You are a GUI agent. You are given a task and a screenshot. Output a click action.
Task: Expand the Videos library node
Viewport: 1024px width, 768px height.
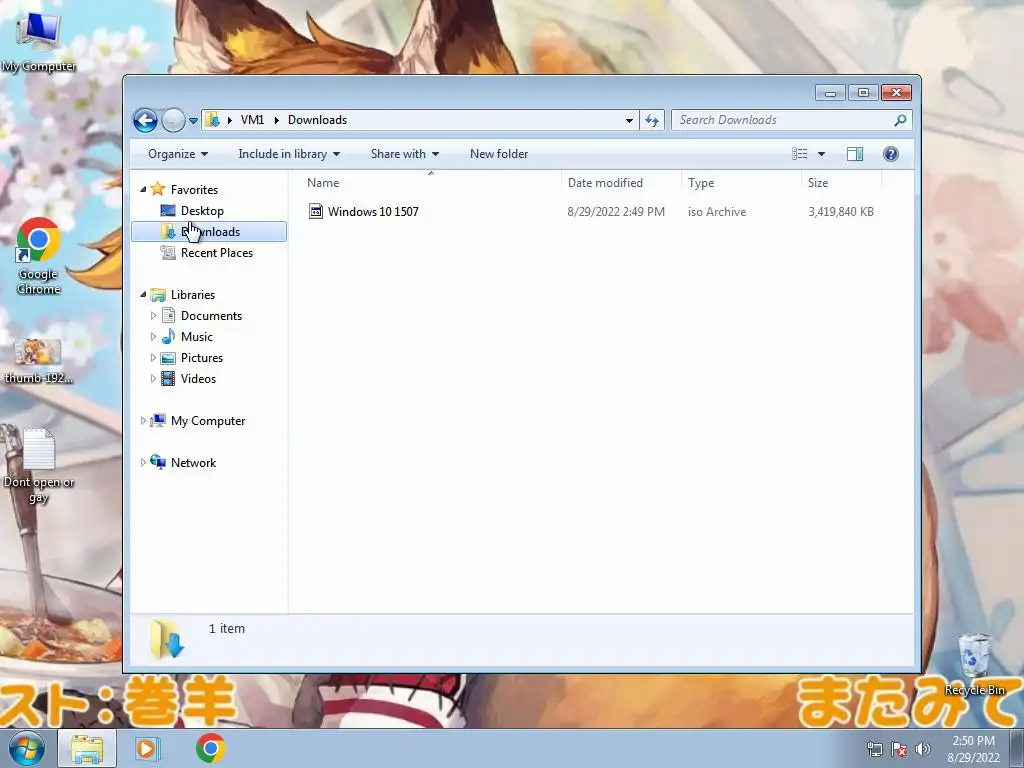pyautogui.click(x=153, y=378)
